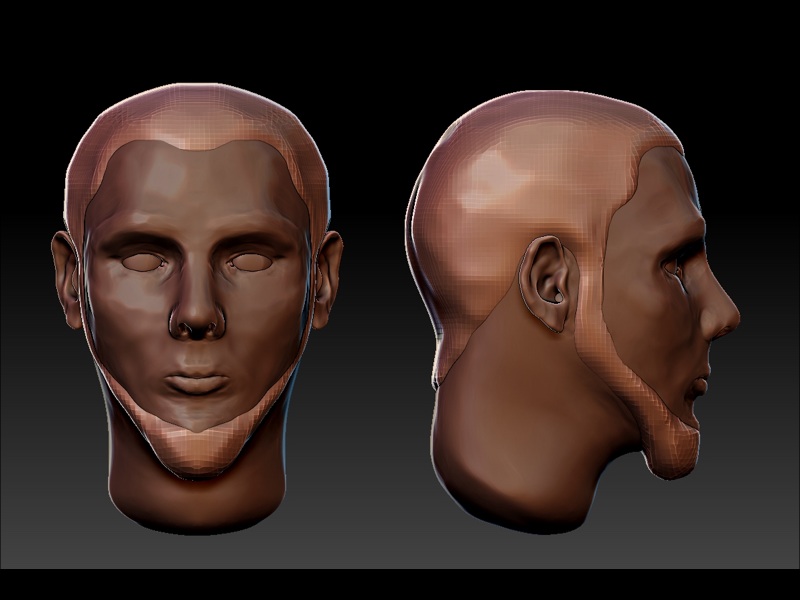Click the black strip below the canvas
The height and width of the screenshot is (600, 800).
coord(400,585)
